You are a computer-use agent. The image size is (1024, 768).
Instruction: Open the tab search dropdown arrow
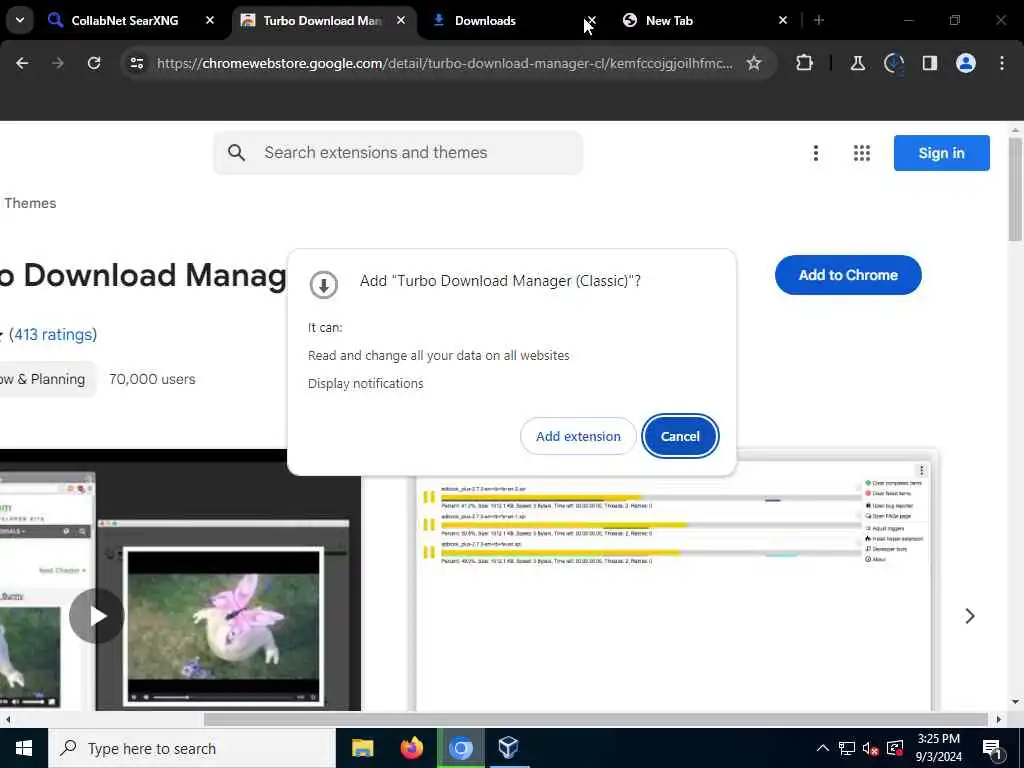pyautogui.click(x=20, y=20)
